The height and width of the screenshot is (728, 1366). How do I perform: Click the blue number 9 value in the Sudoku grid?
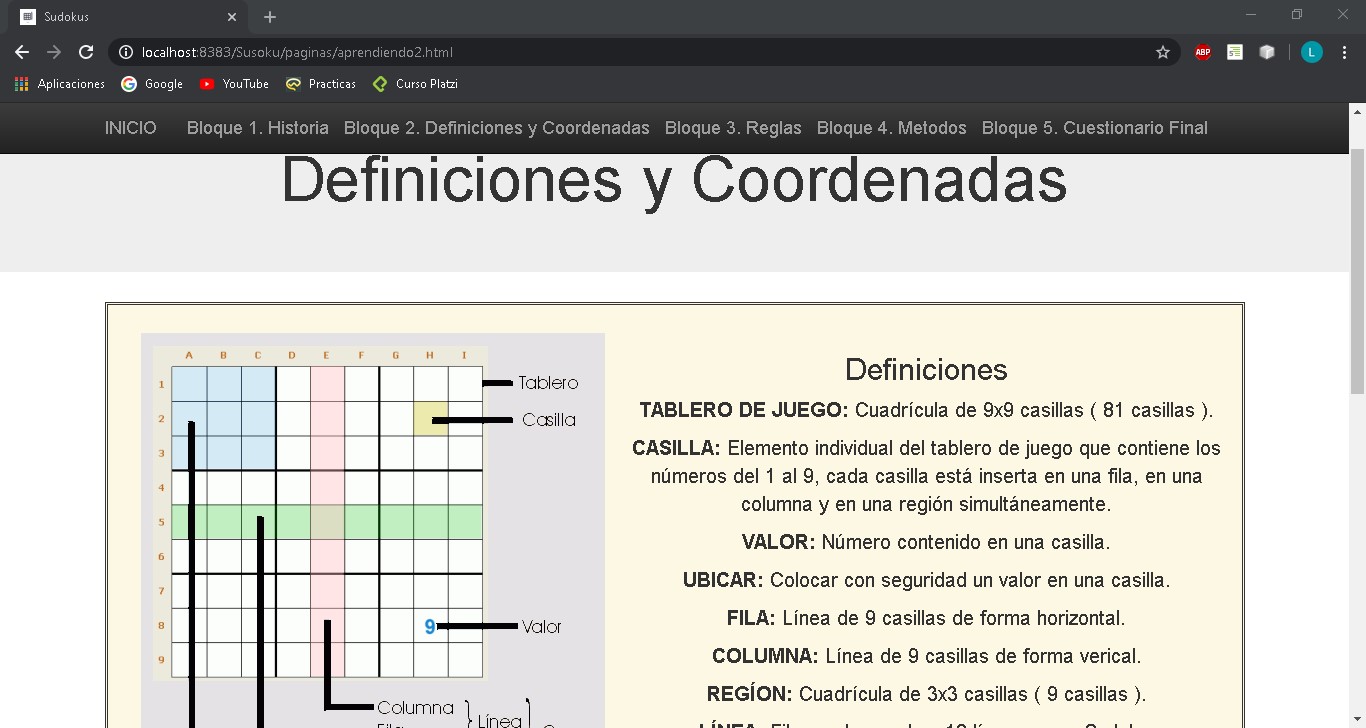(428, 625)
